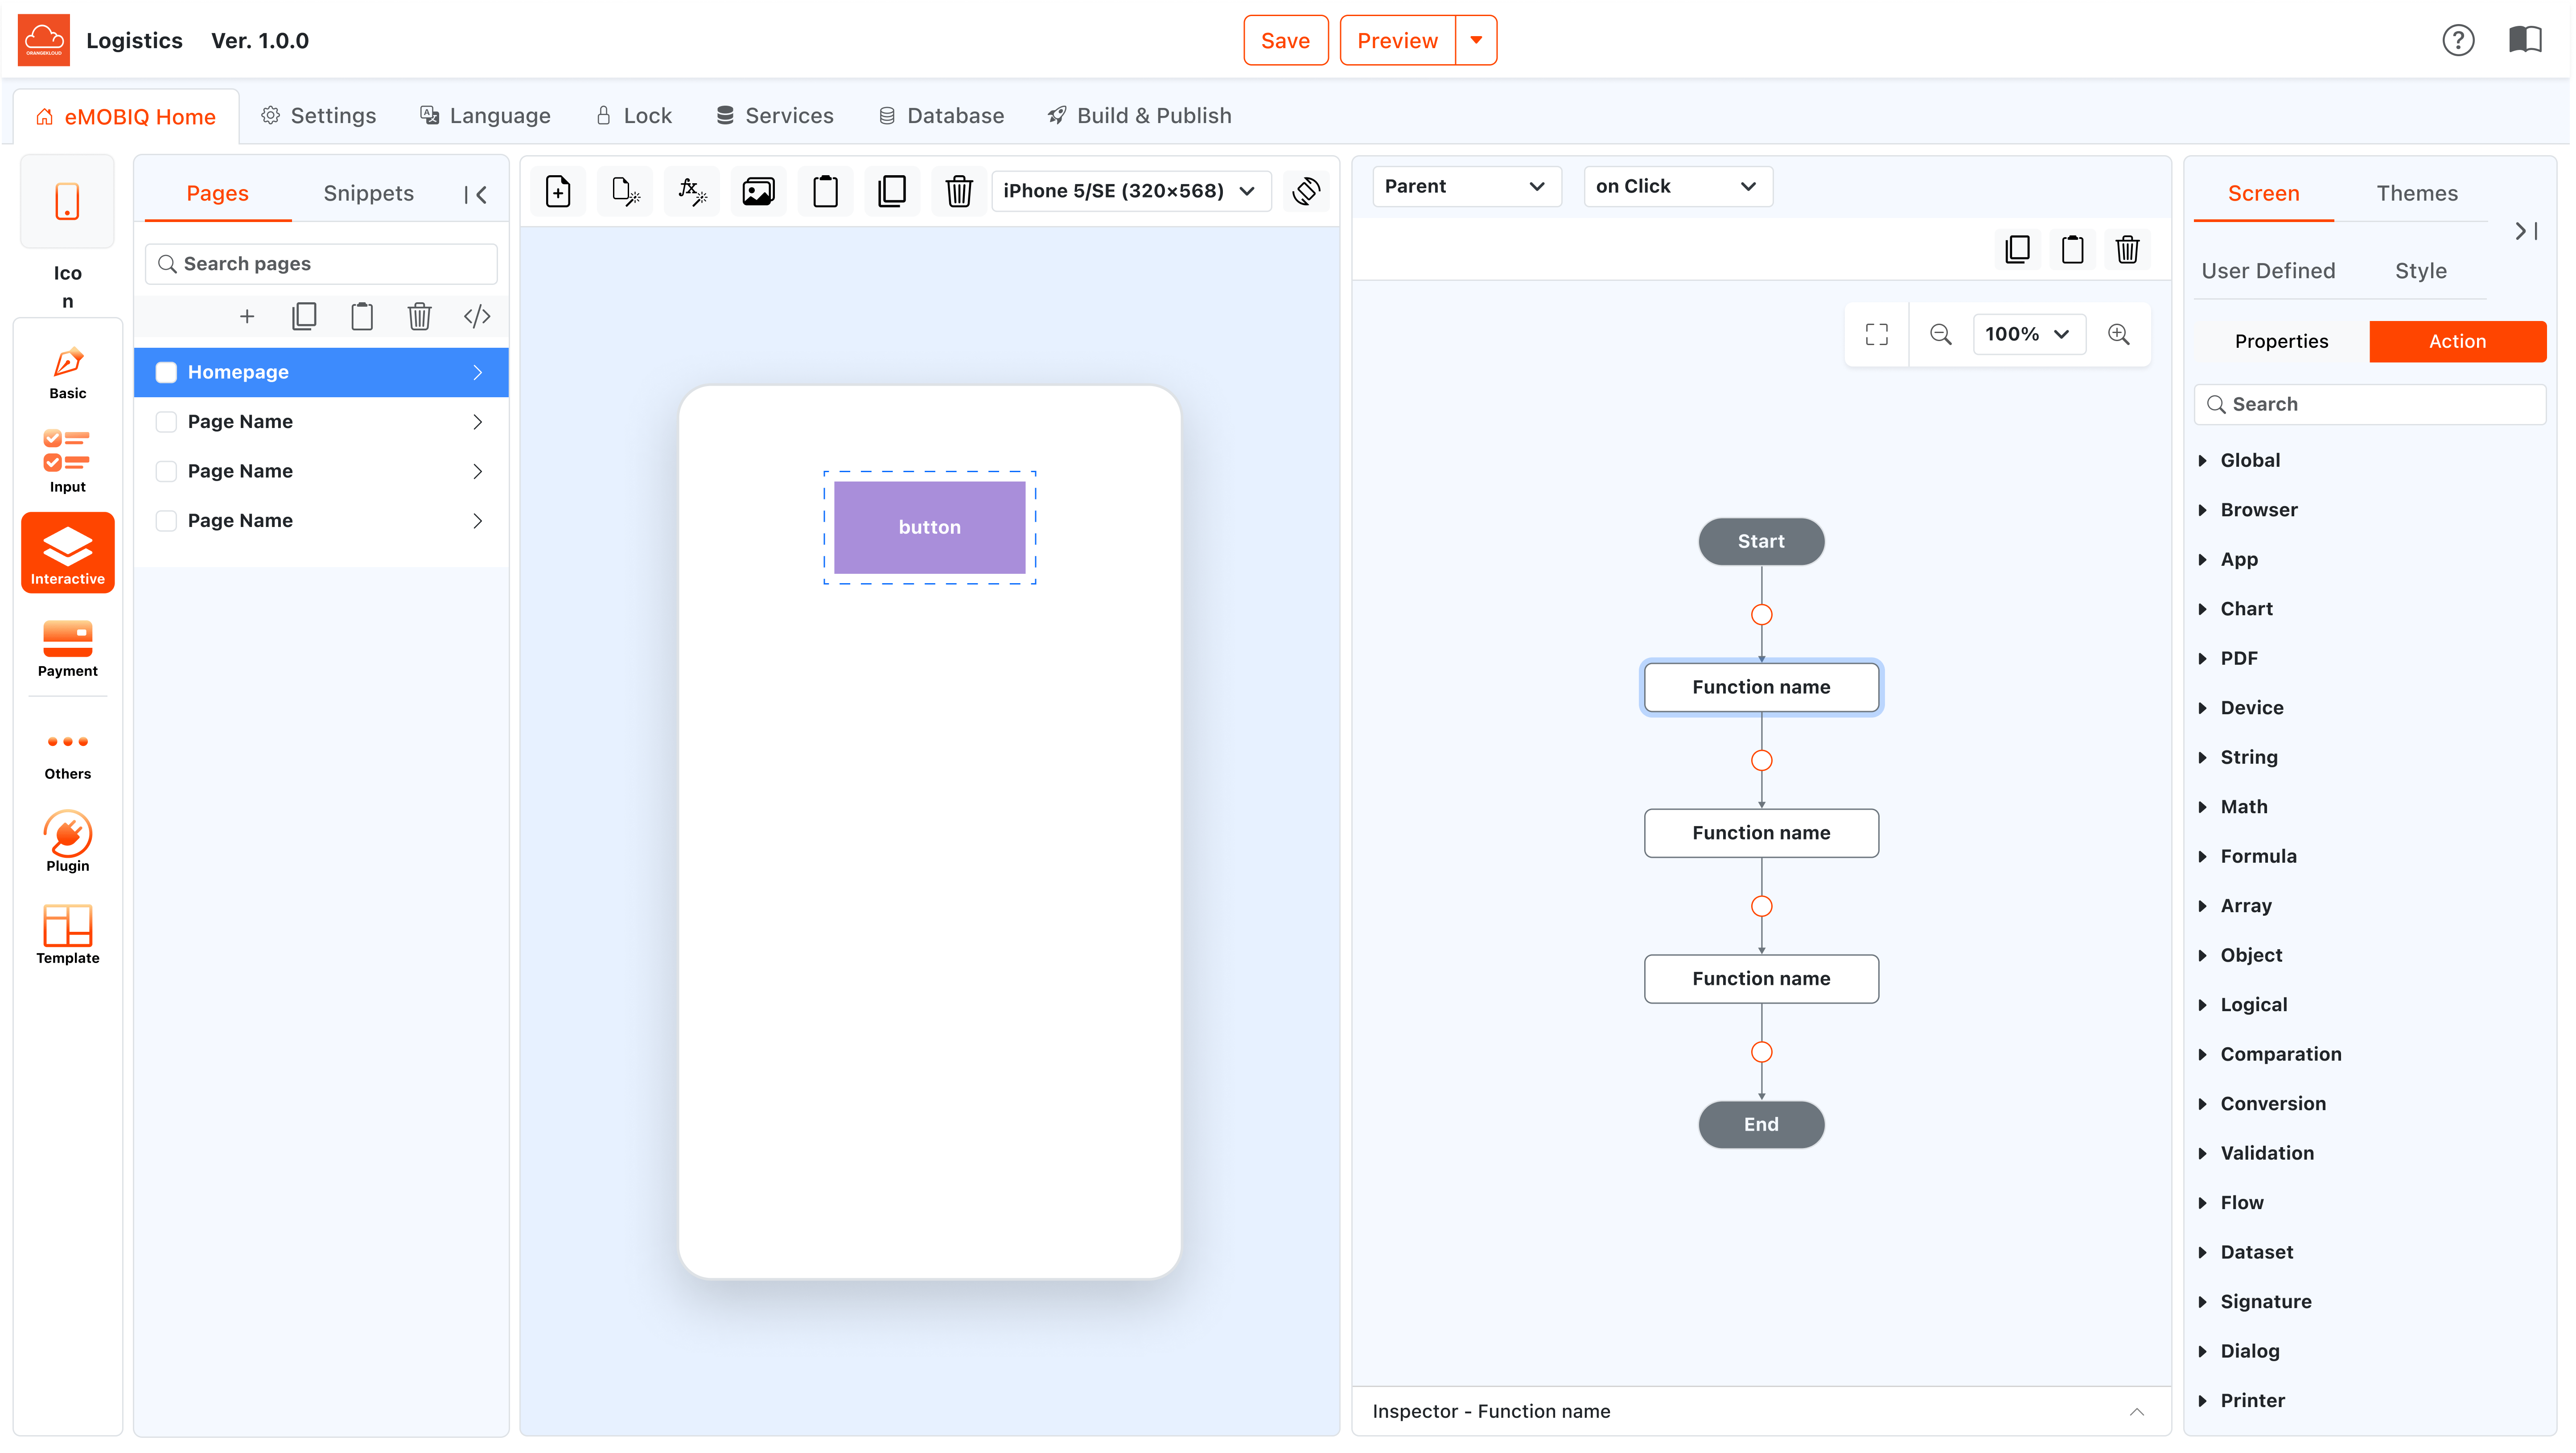Open the Payment components category
2576x1453 pixels.
(67, 648)
